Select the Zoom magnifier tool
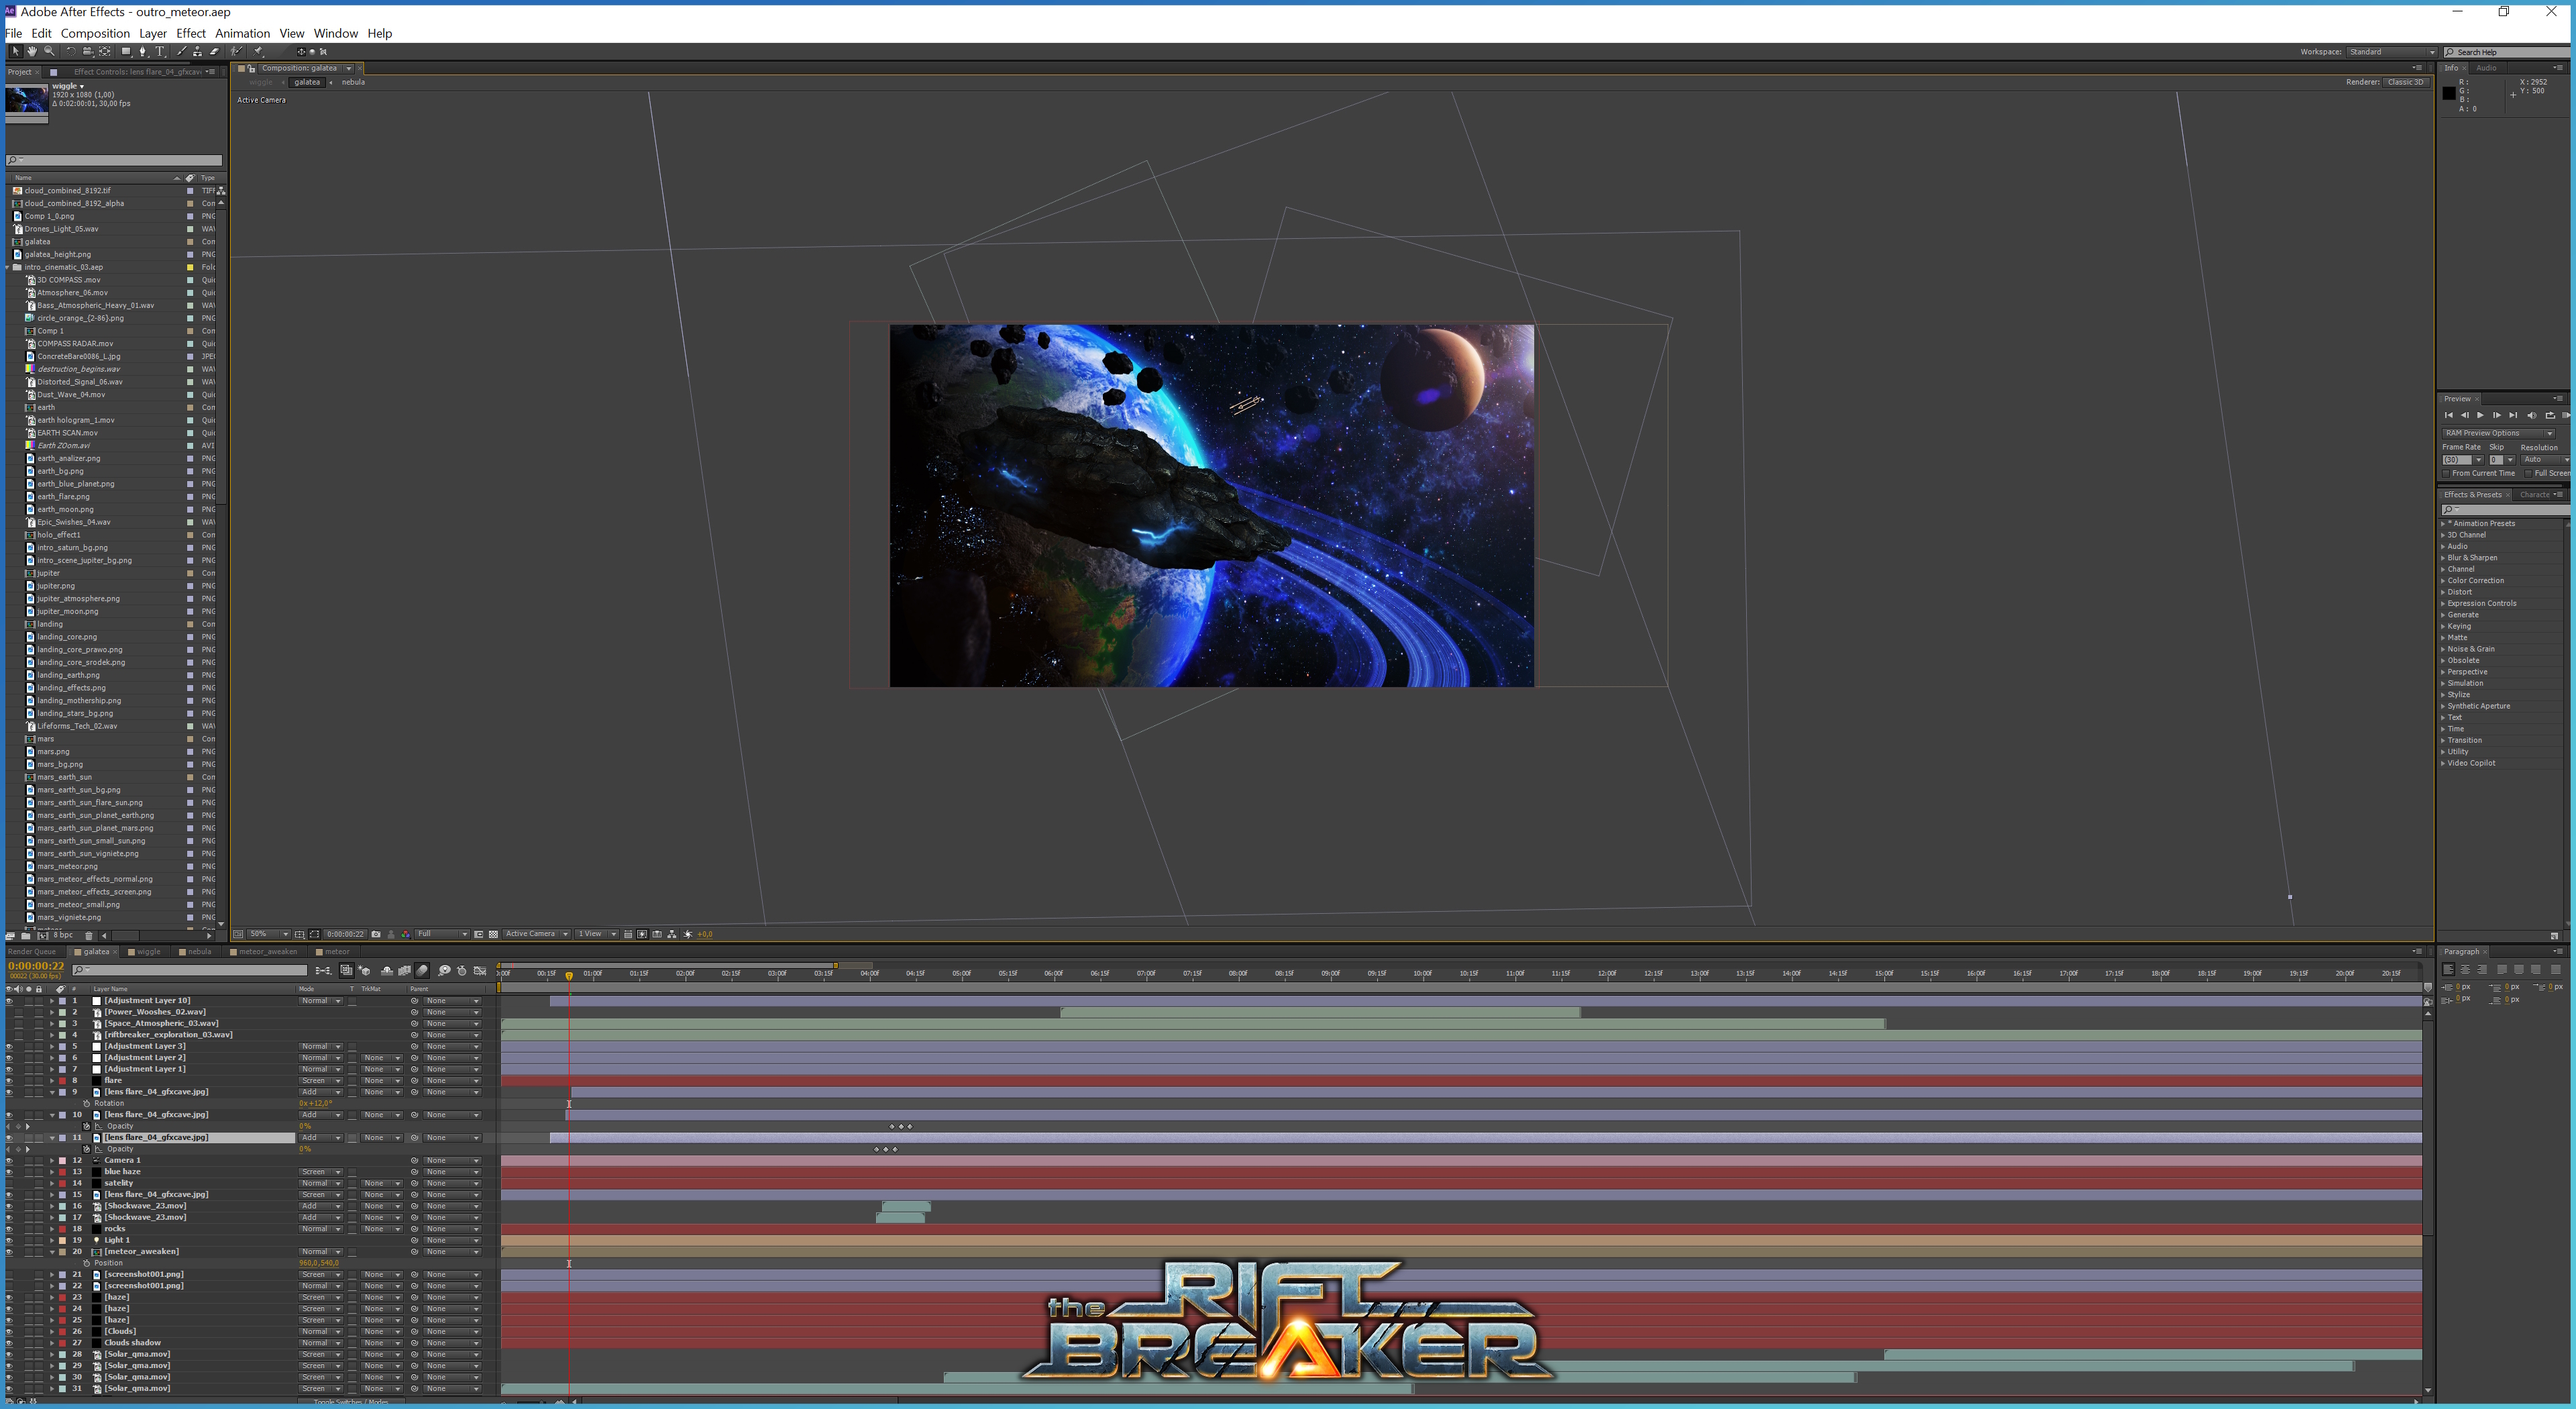Viewport: 2576px width, 1409px height. point(49,51)
